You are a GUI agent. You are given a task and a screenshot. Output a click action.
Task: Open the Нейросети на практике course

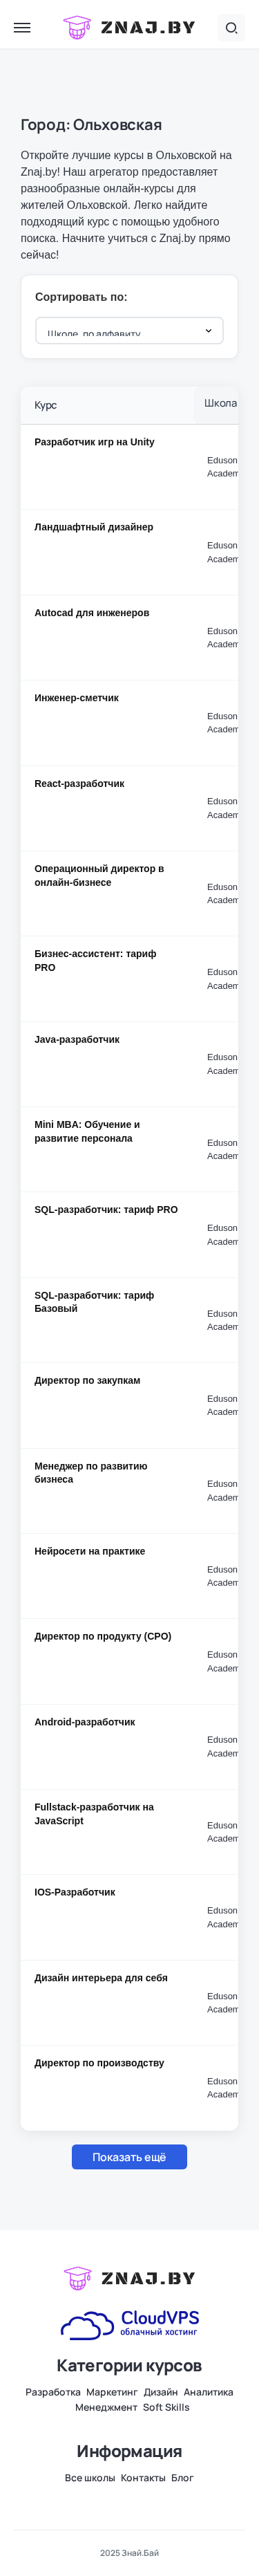click(90, 1551)
